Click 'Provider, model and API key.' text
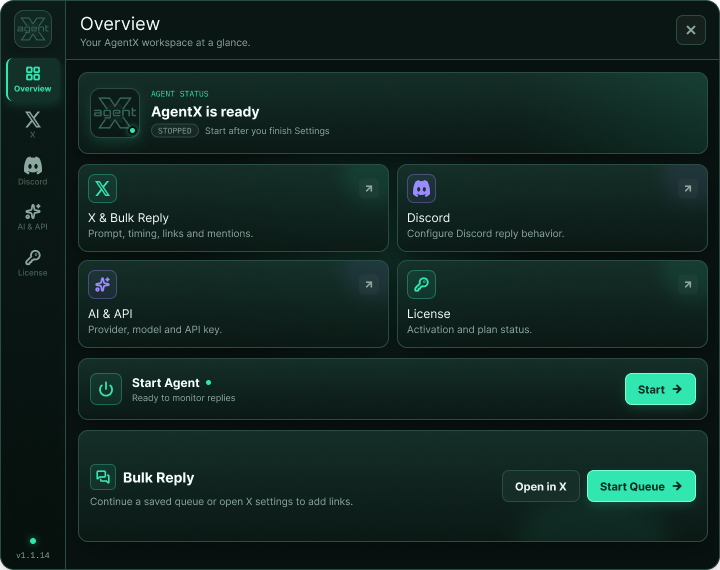Image resolution: width=720 pixels, height=570 pixels. [x=155, y=329]
